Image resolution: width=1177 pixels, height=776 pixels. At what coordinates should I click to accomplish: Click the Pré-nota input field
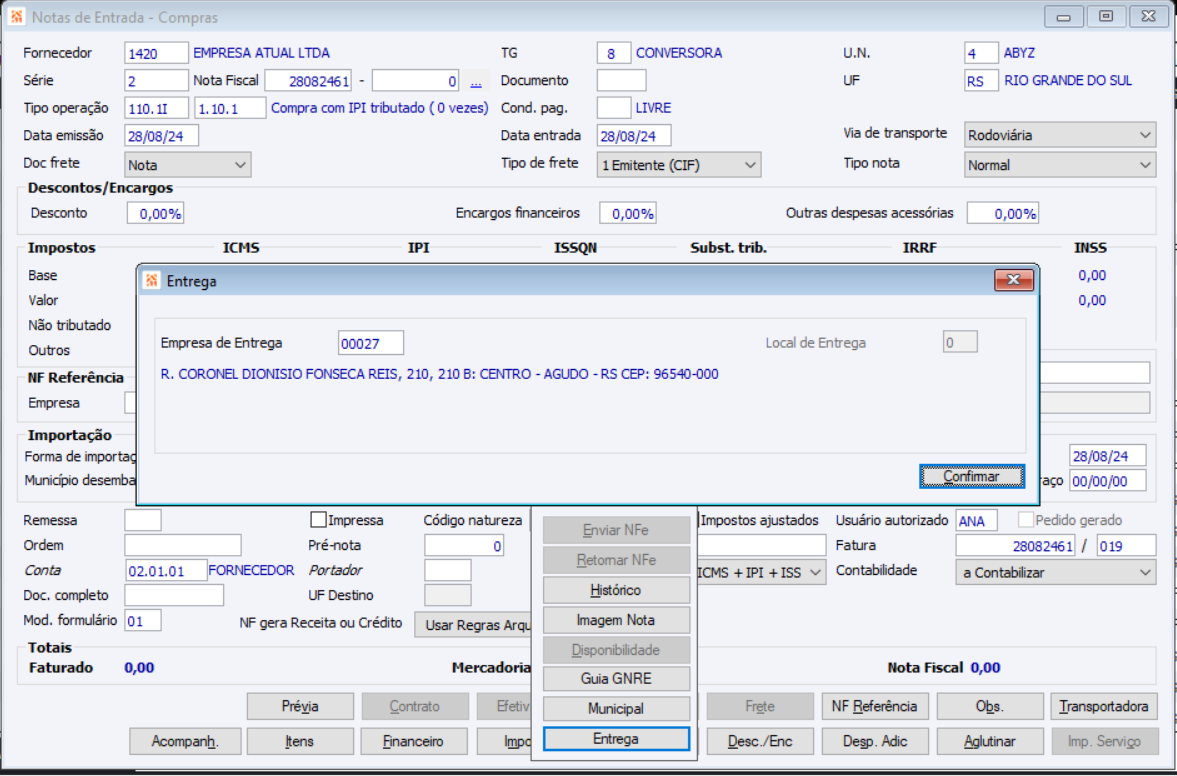pyautogui.click(x=464, y=546)
